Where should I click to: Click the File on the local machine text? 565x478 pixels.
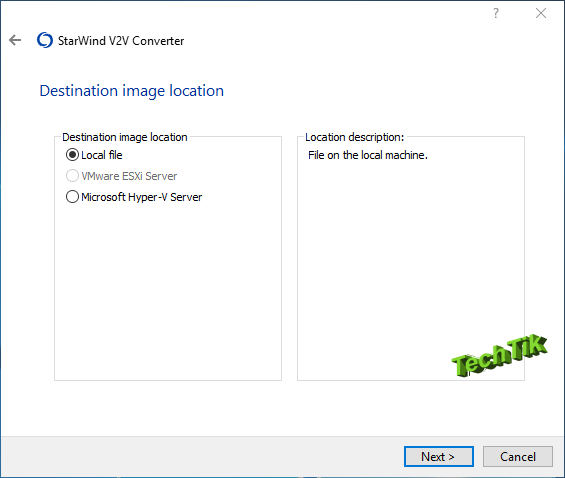[x=368, y=155]
